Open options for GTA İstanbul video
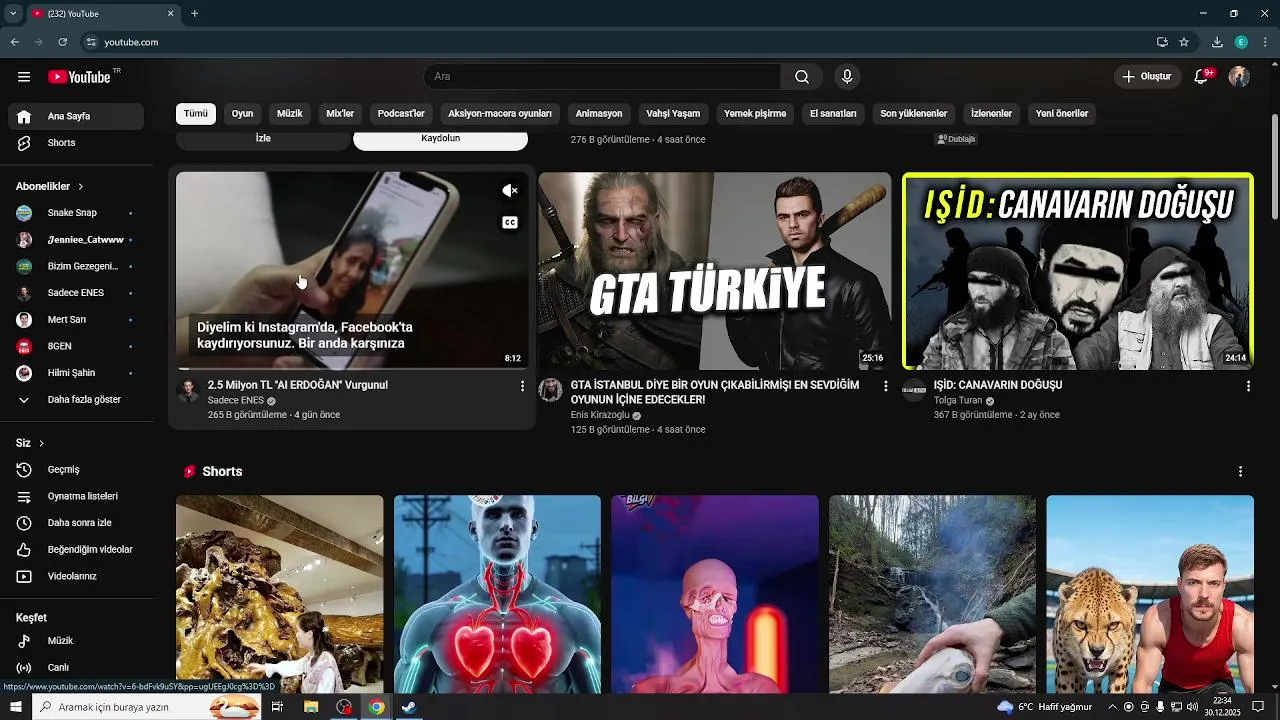The height and width of the screenshot is (720, 1280). [885, 385]
